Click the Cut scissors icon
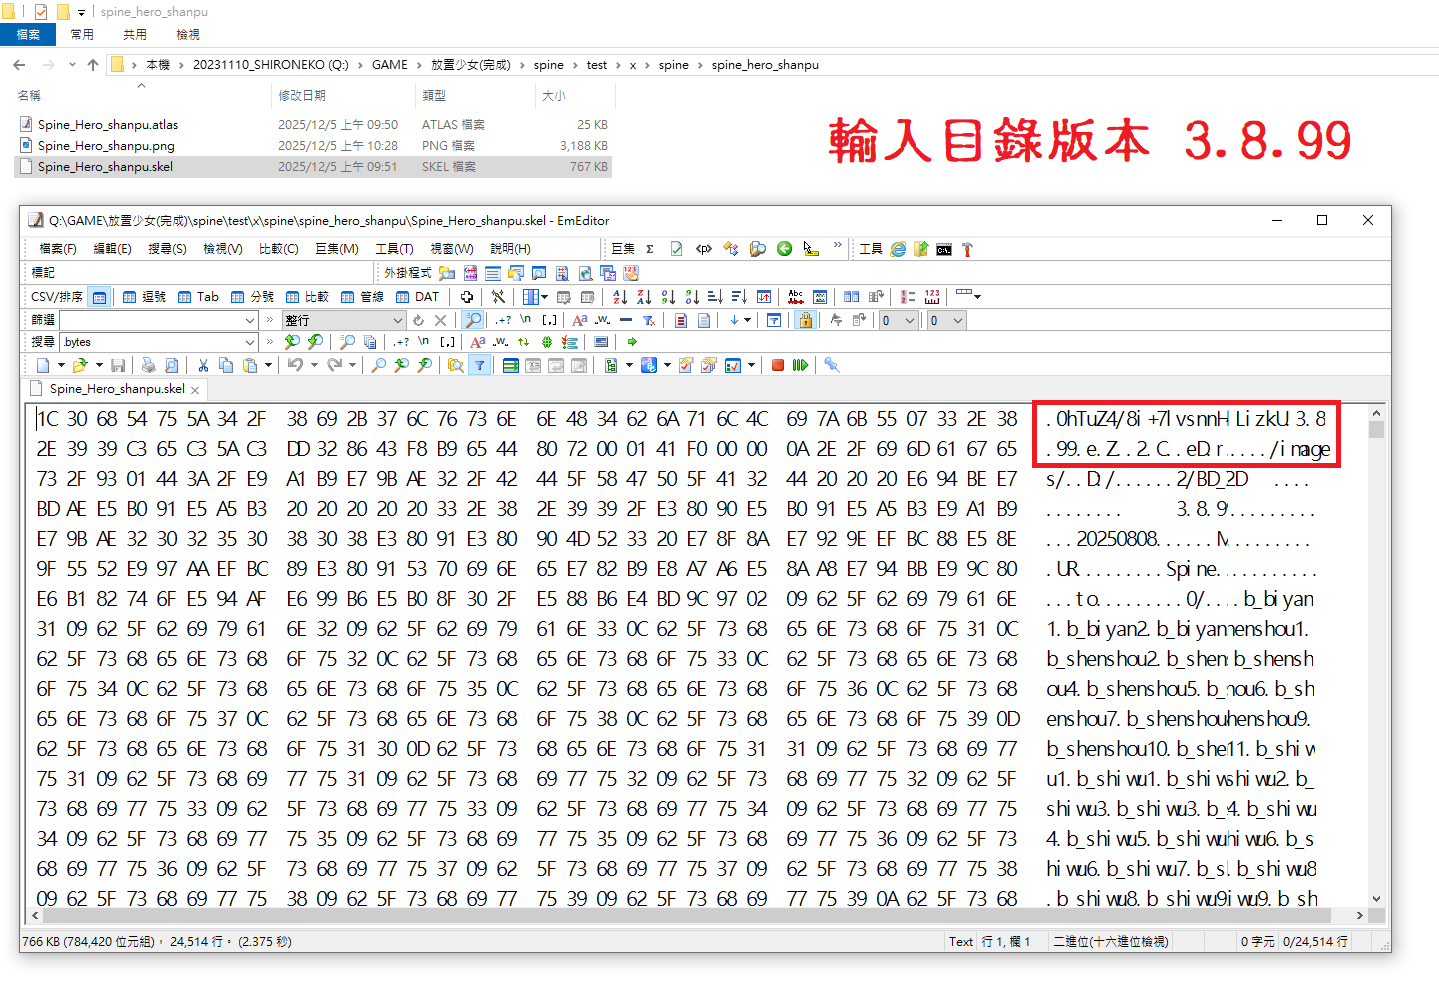 pyautogui.click(x=203, y=366)
